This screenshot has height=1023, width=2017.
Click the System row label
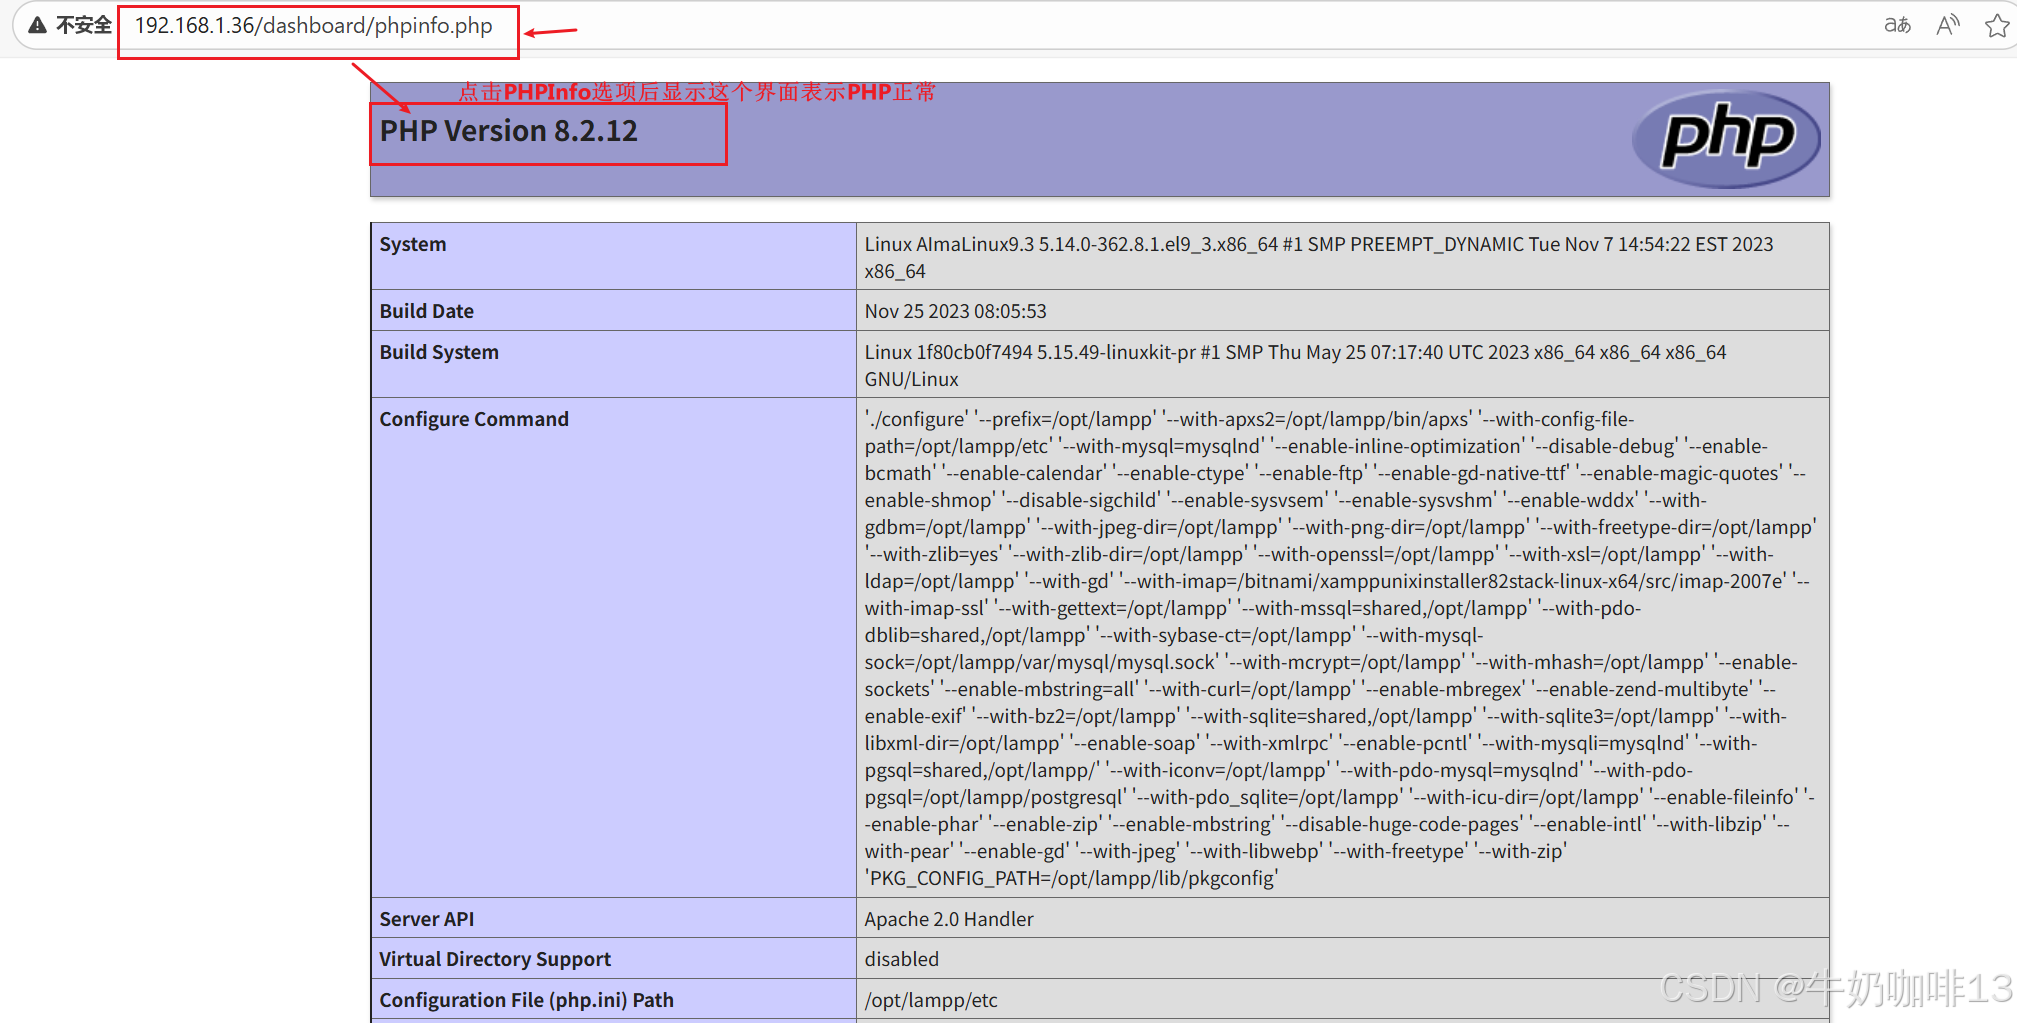point(413,244)
